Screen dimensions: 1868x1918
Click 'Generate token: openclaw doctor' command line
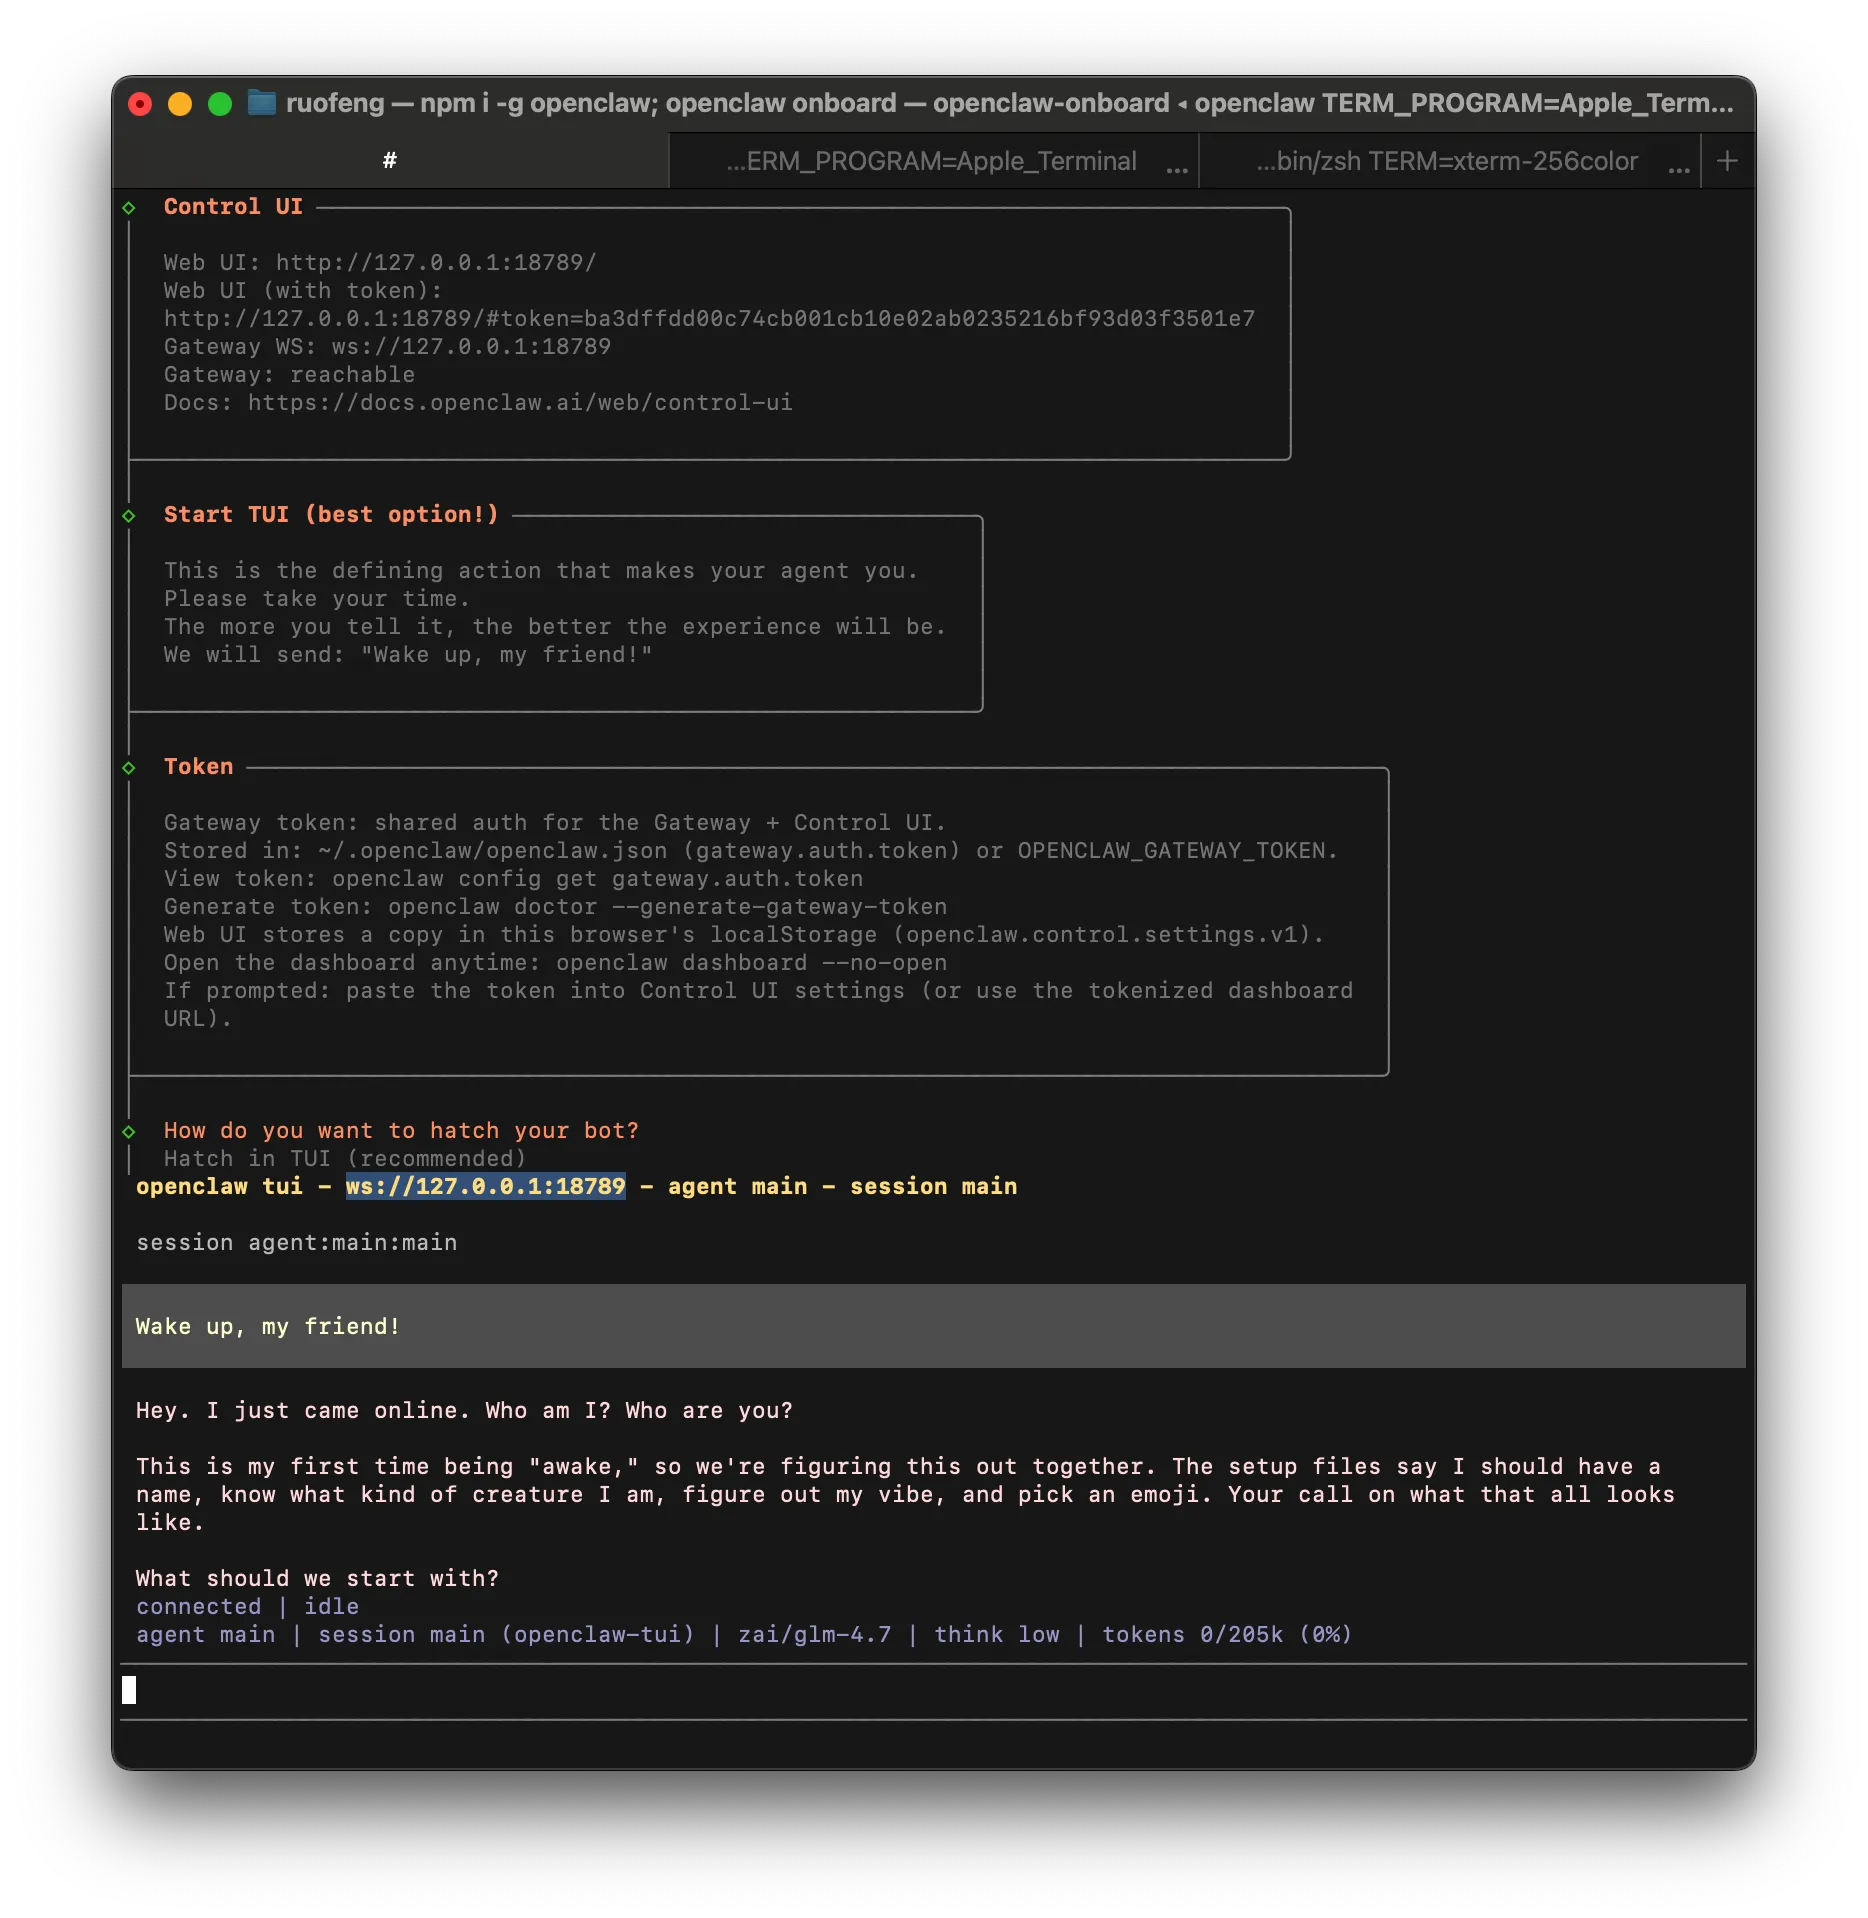point(555,907)
